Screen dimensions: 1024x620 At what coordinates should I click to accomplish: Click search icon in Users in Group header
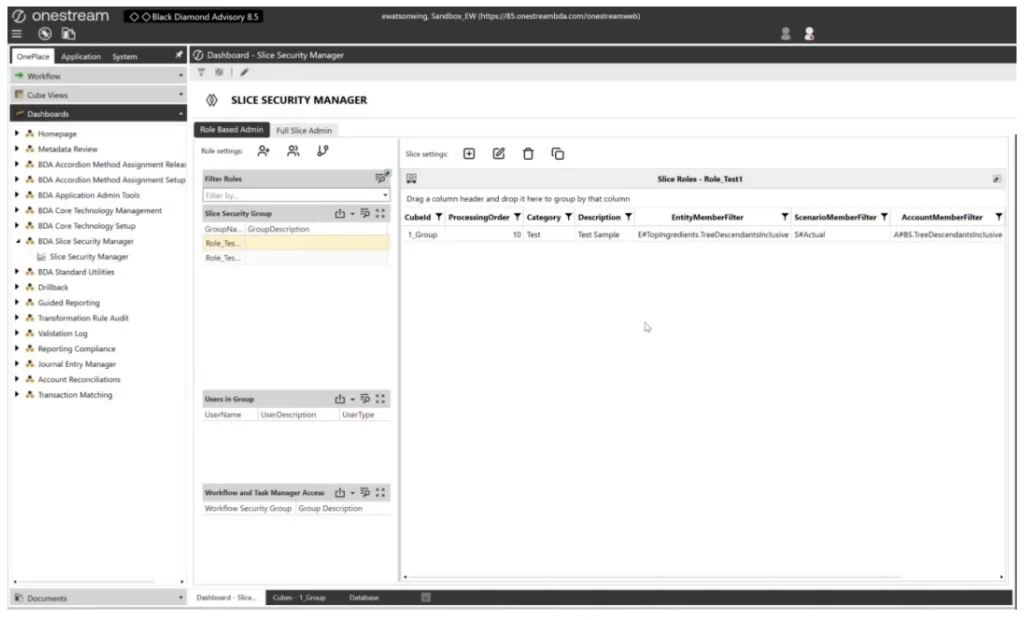365,399
